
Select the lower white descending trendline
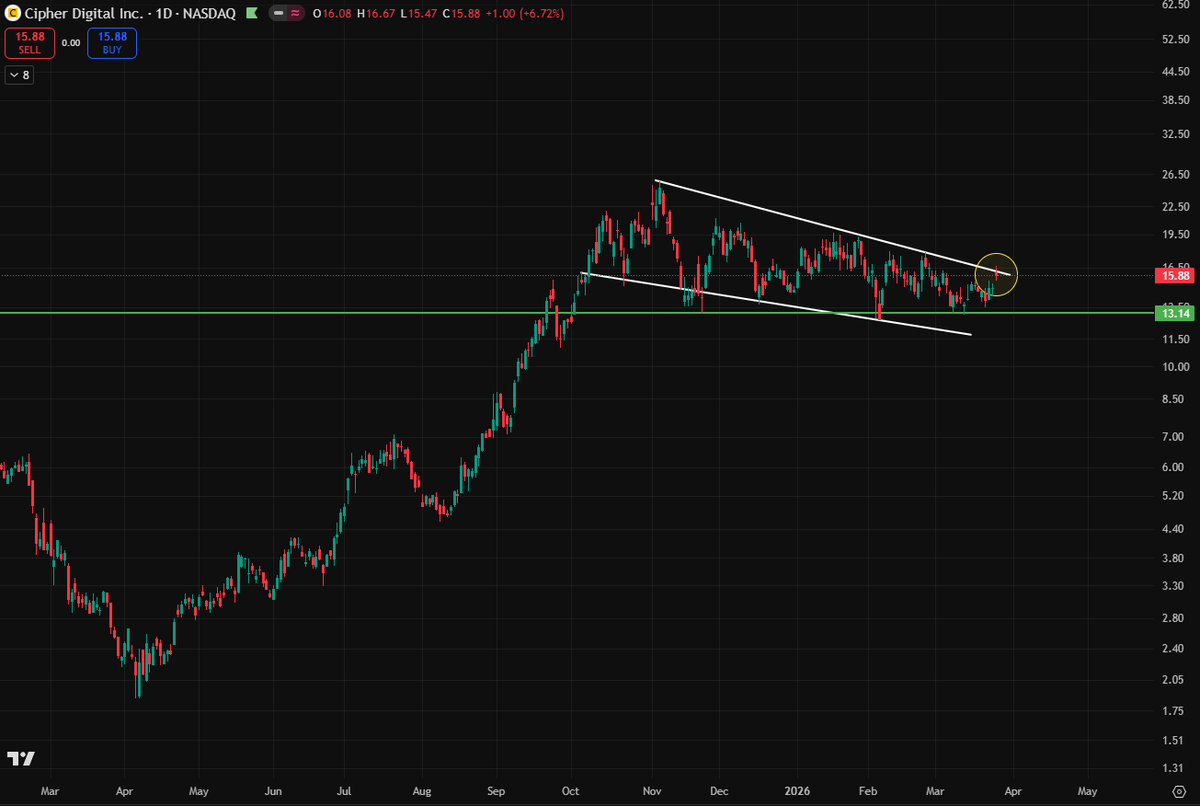click(776, 304)
